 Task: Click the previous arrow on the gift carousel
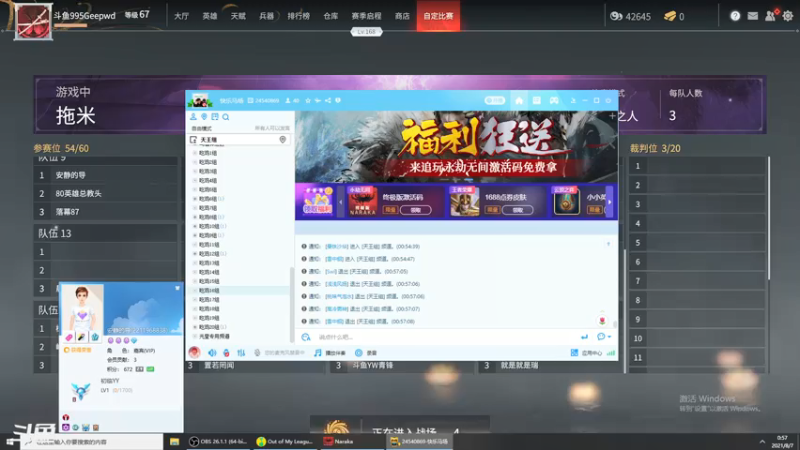[x=341, y=202]
